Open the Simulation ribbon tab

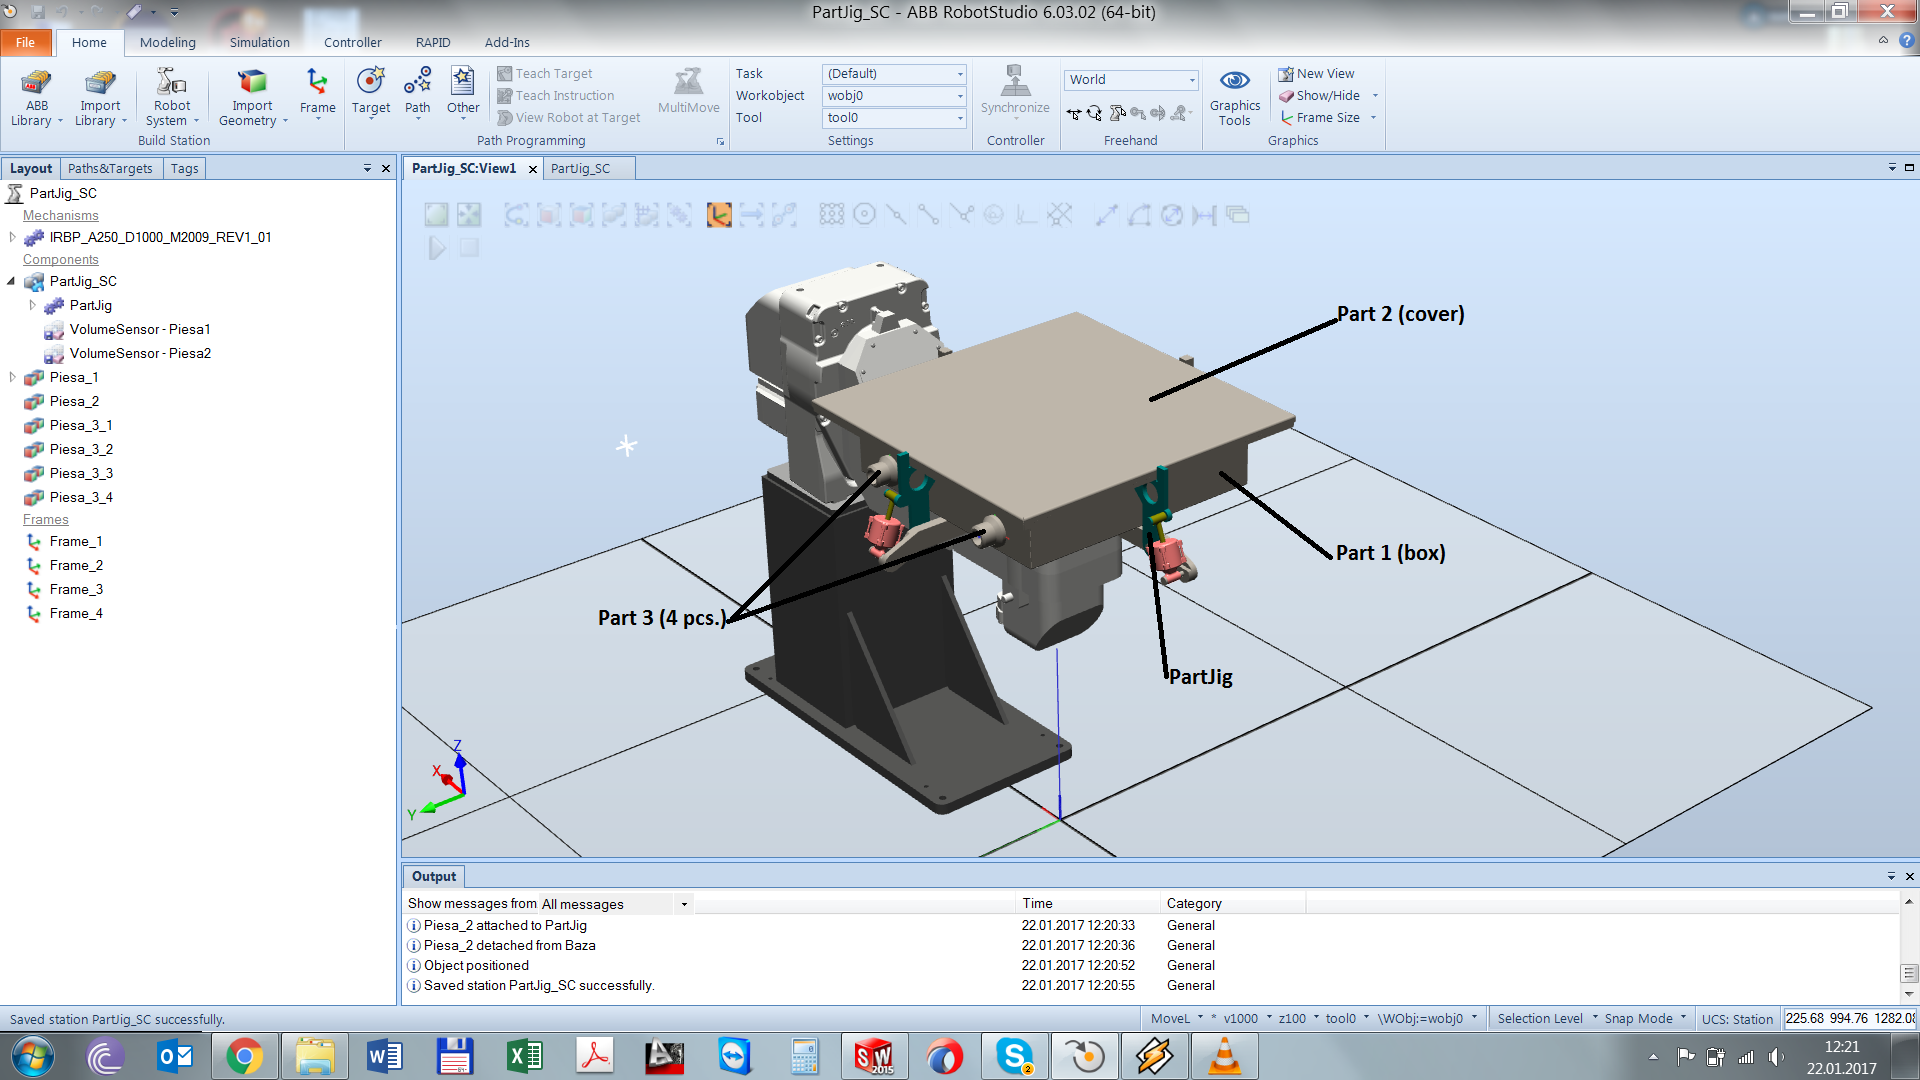(x=262, y=42)
